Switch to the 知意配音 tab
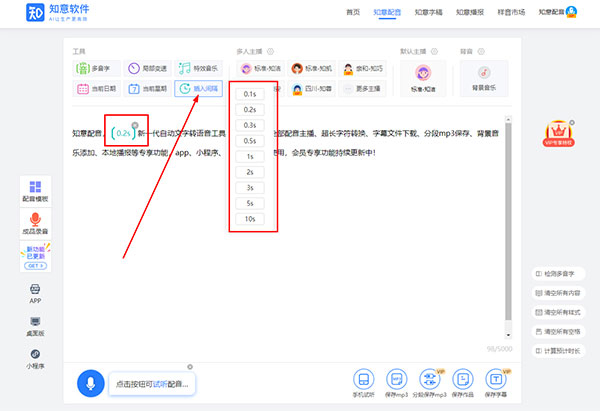Viewport: 600px width, 411px height. click(x=387, y=12)
